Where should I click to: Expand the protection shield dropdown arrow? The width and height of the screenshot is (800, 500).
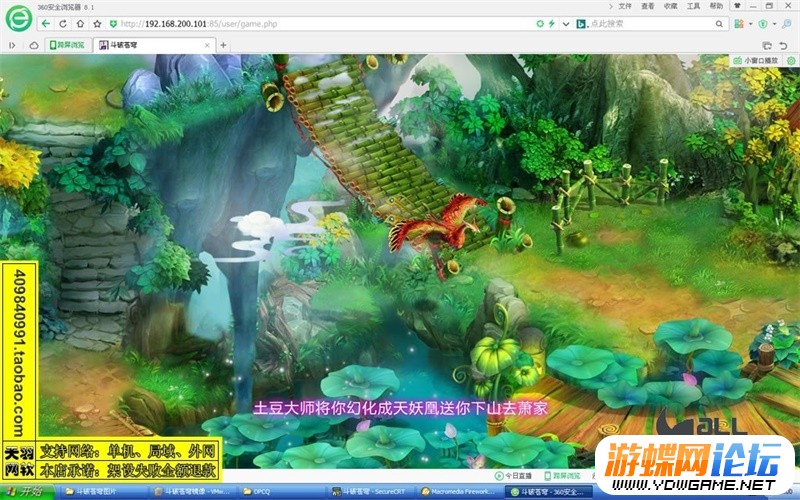click(x=774, y=24)
